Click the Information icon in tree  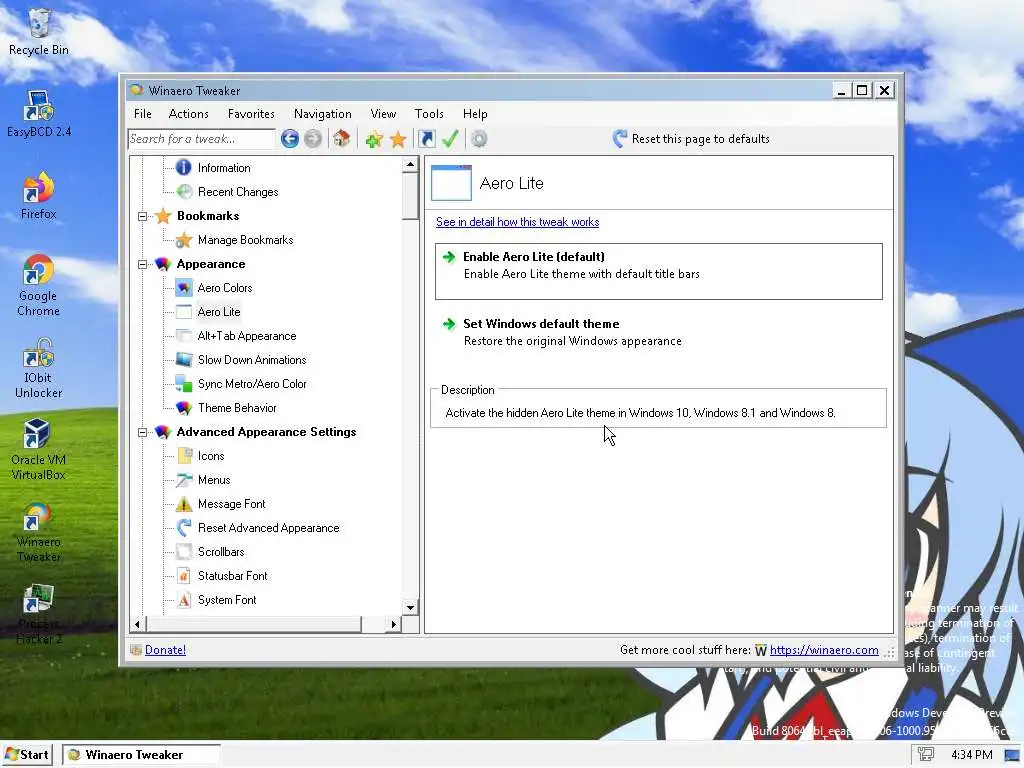click(x=184, y=168)
